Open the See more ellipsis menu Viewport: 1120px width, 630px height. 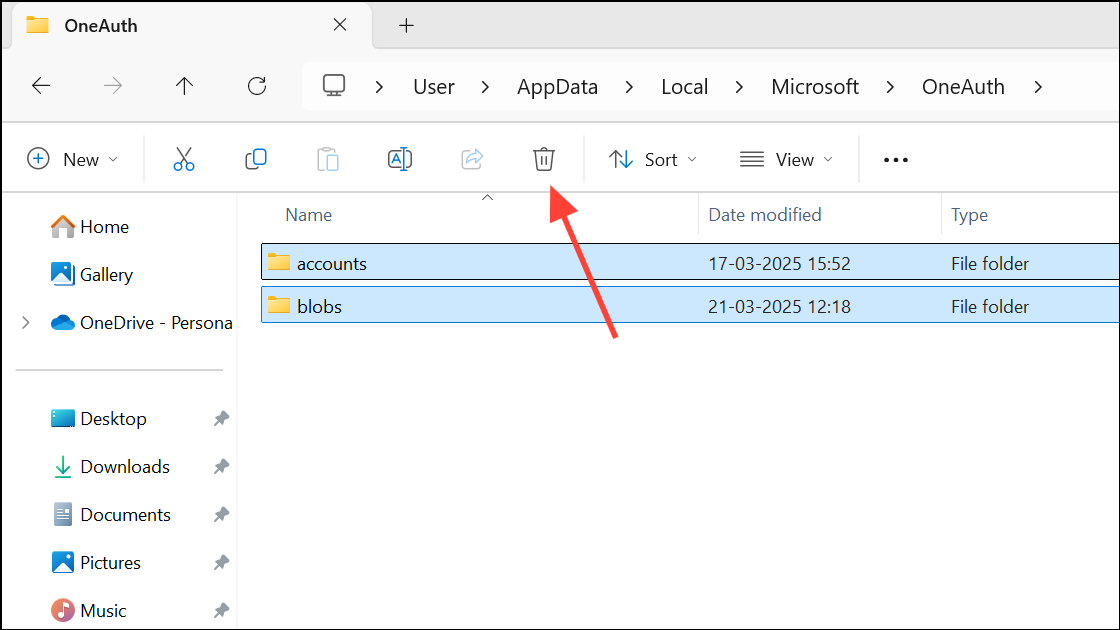tap(896, 159)
